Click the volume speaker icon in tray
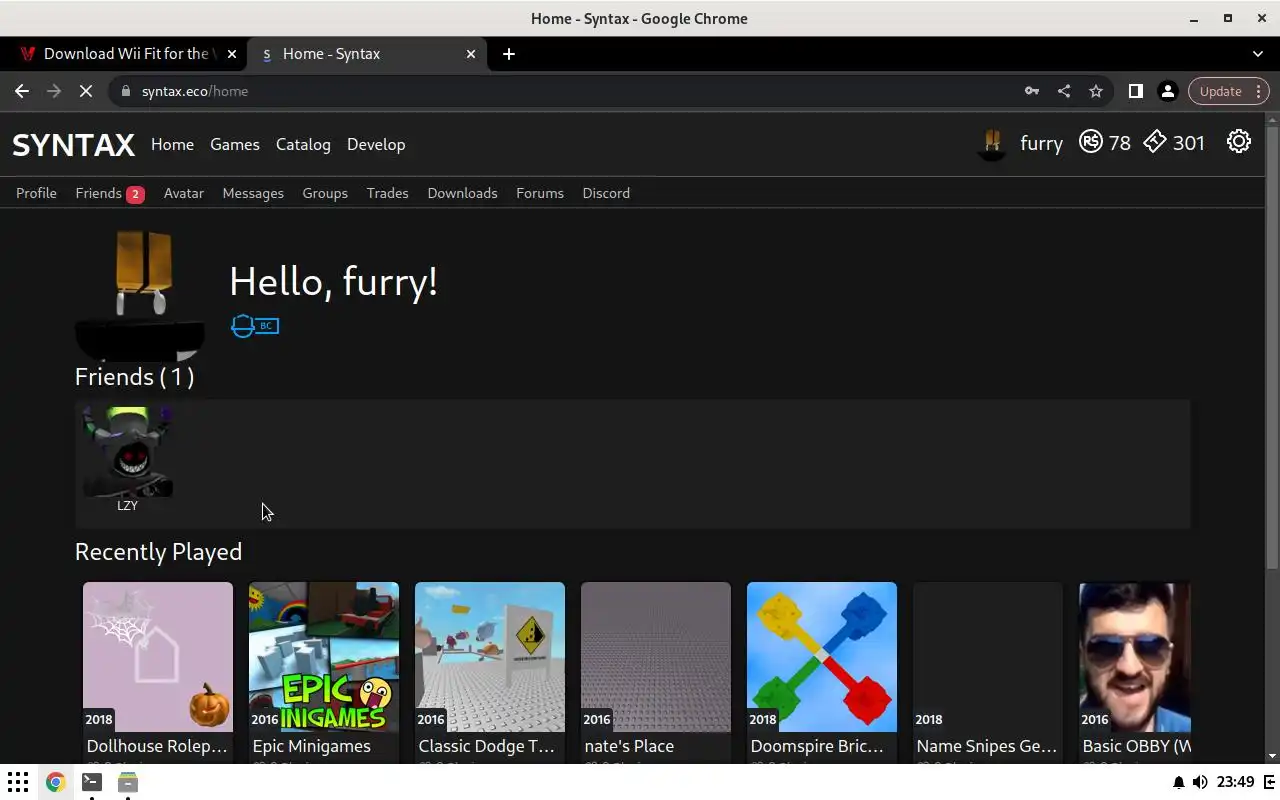This screenshot has height=800, width=1280. tap(1200, 782)
